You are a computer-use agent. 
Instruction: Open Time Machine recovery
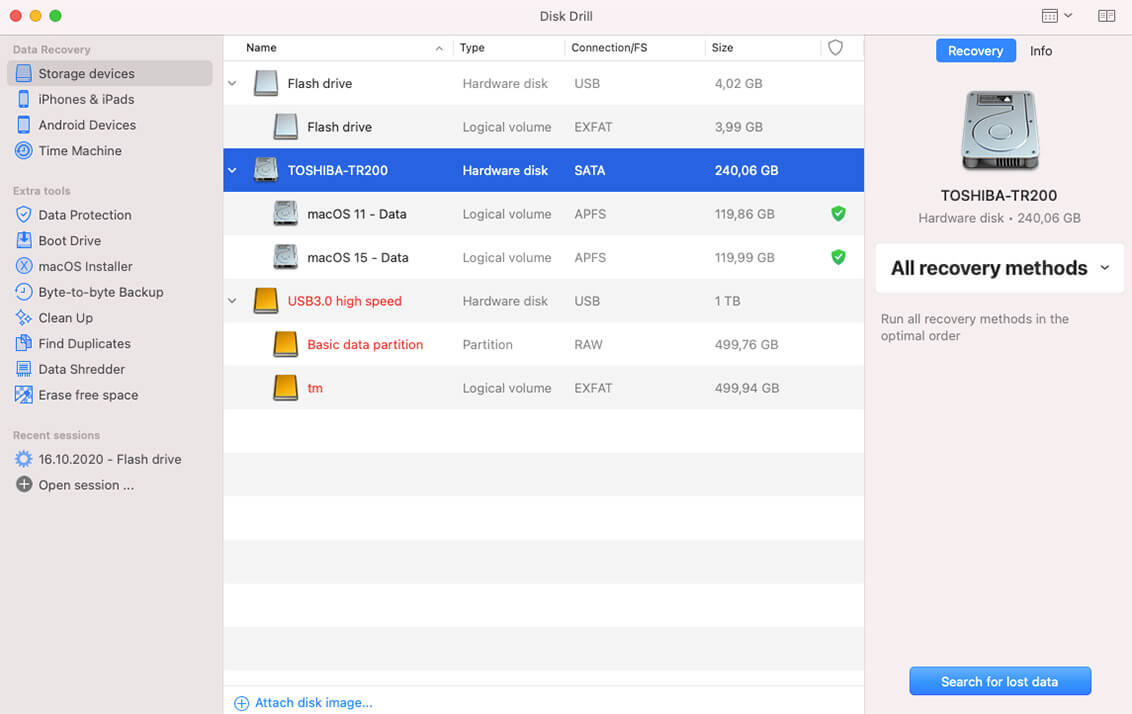79,151
